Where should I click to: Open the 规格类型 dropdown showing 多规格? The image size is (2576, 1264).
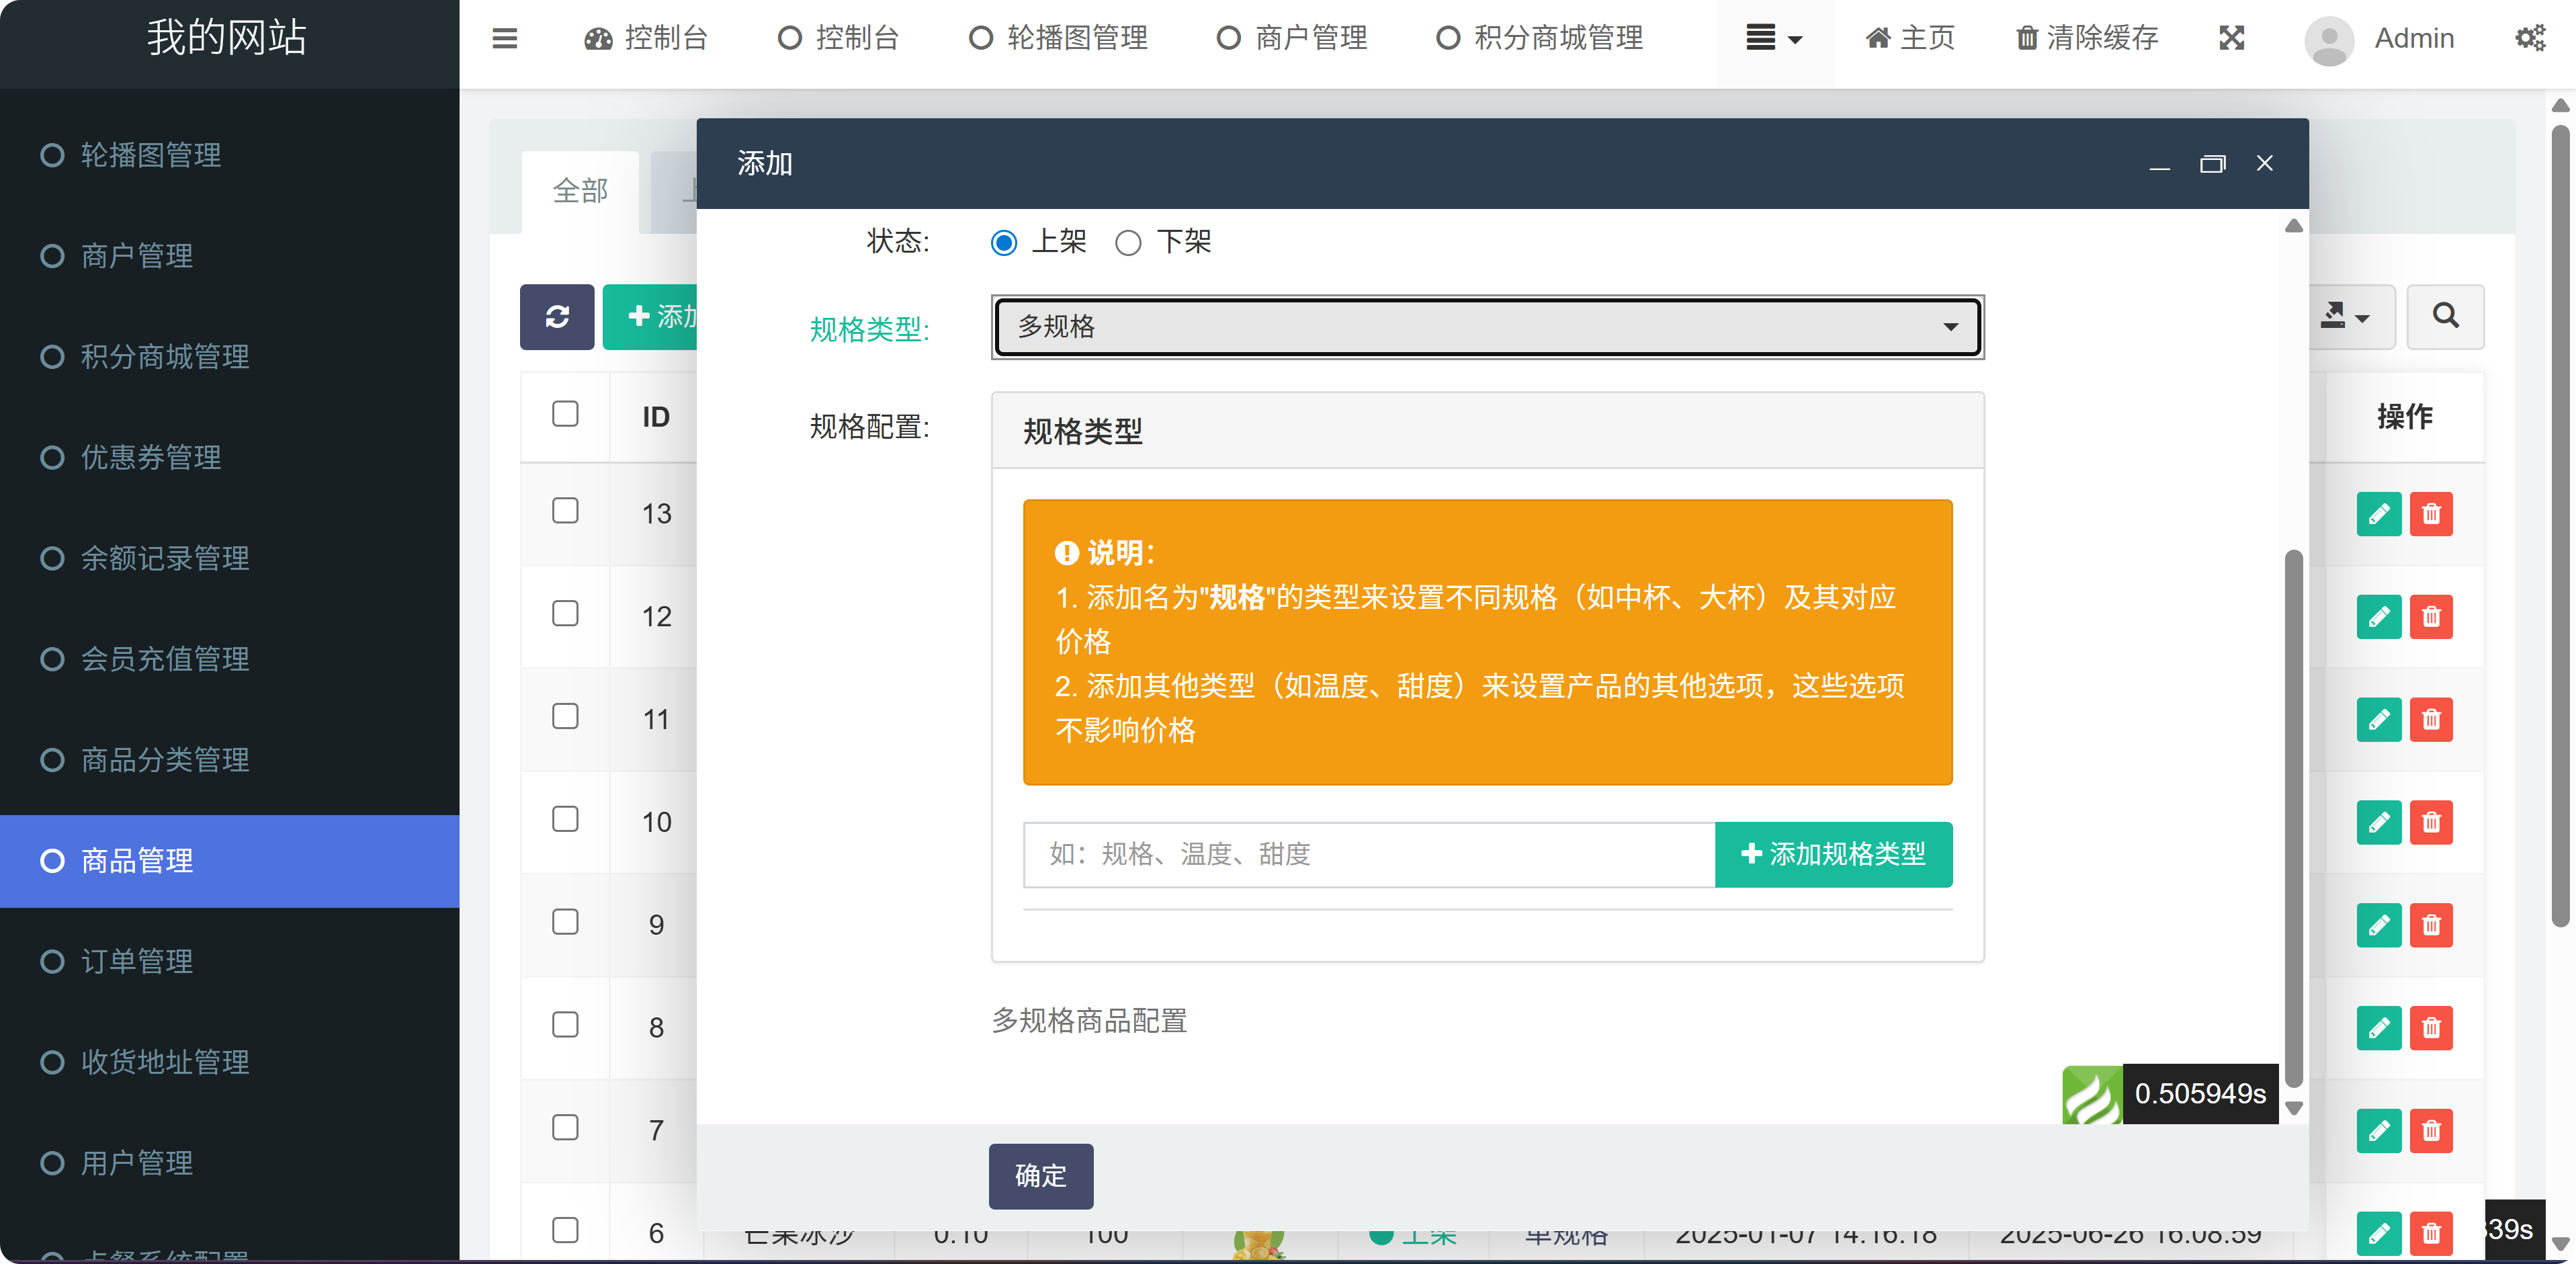(x=1486, y=327)
